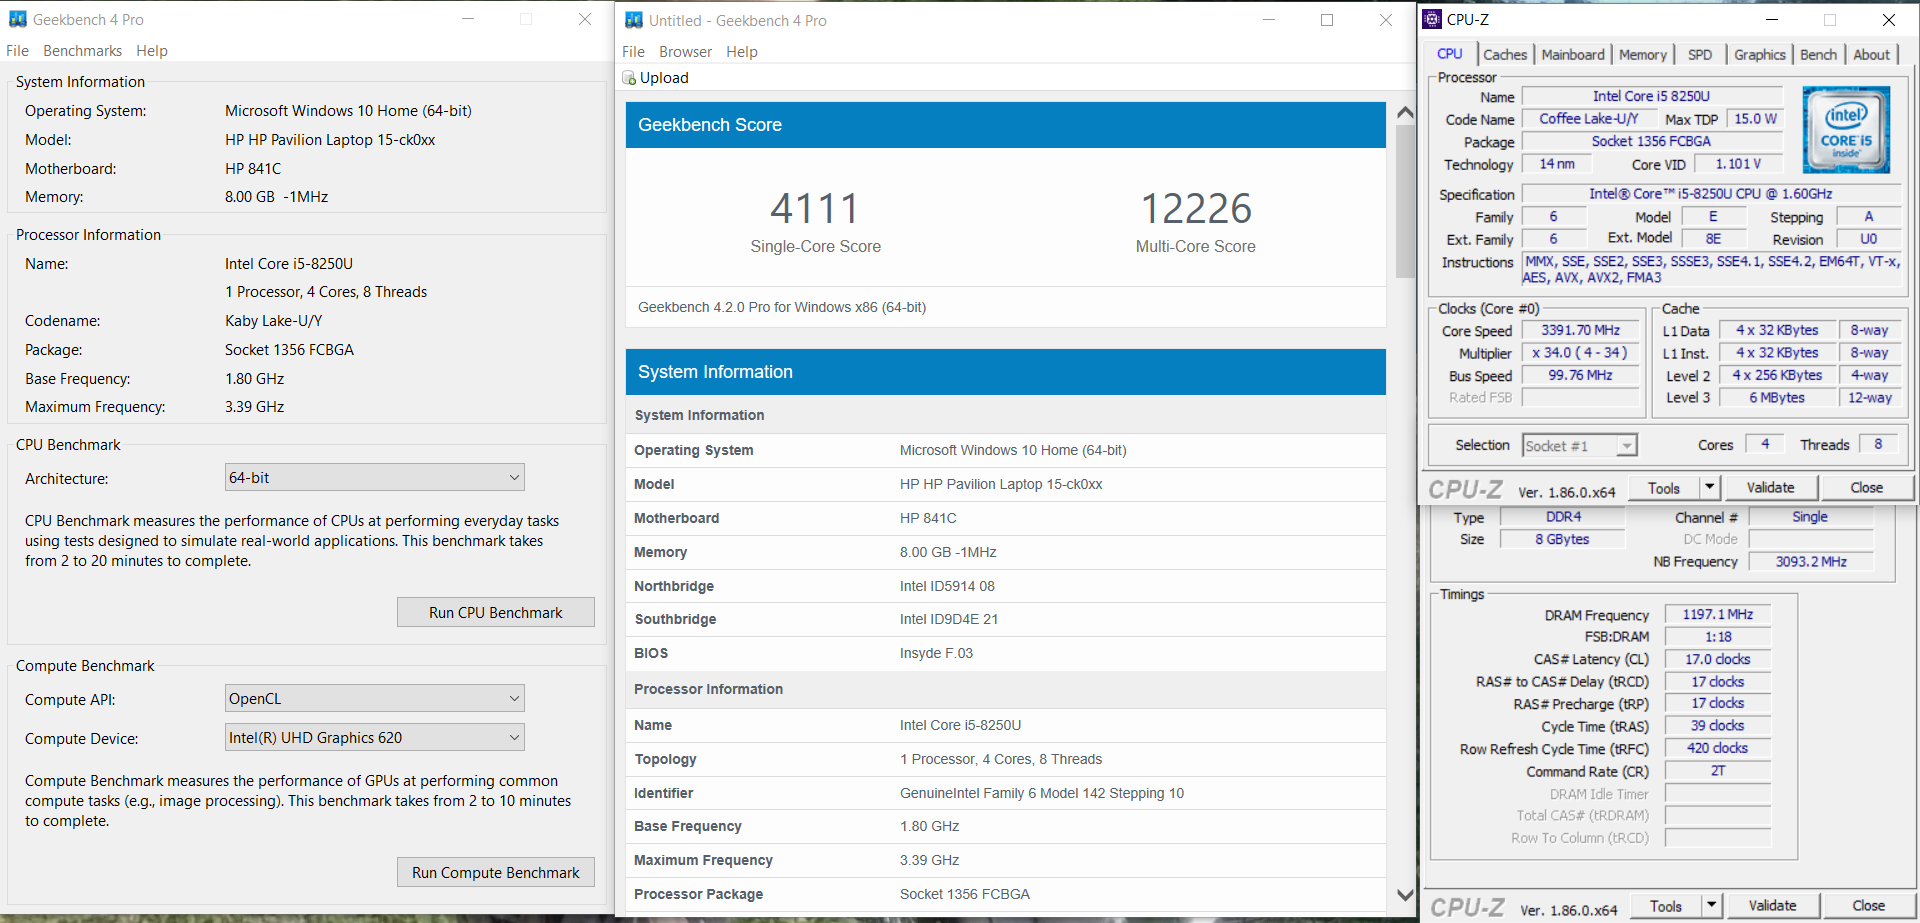Click scrollbar down arrow in results window

pyautogui.click(x=1405, y=895)
